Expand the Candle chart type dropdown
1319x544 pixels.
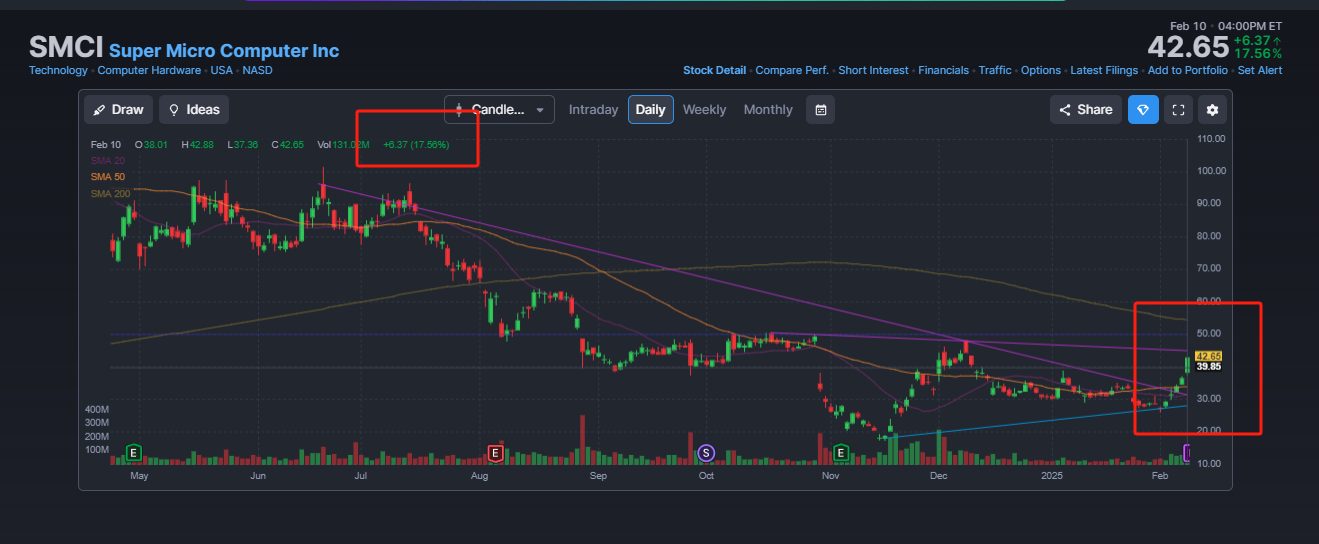pos(499,110)
